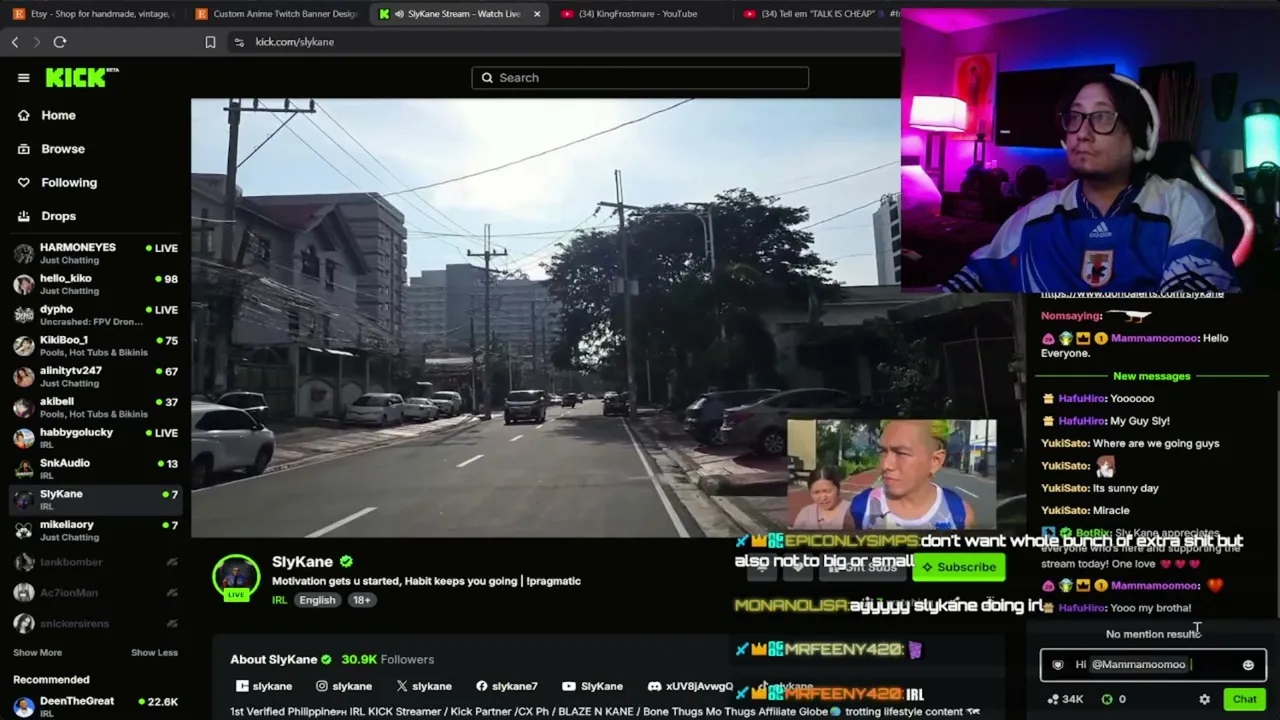Open mikeliaory channel avatar
Viewport: 1280px width, 720px height.
[x=23, y=531]
